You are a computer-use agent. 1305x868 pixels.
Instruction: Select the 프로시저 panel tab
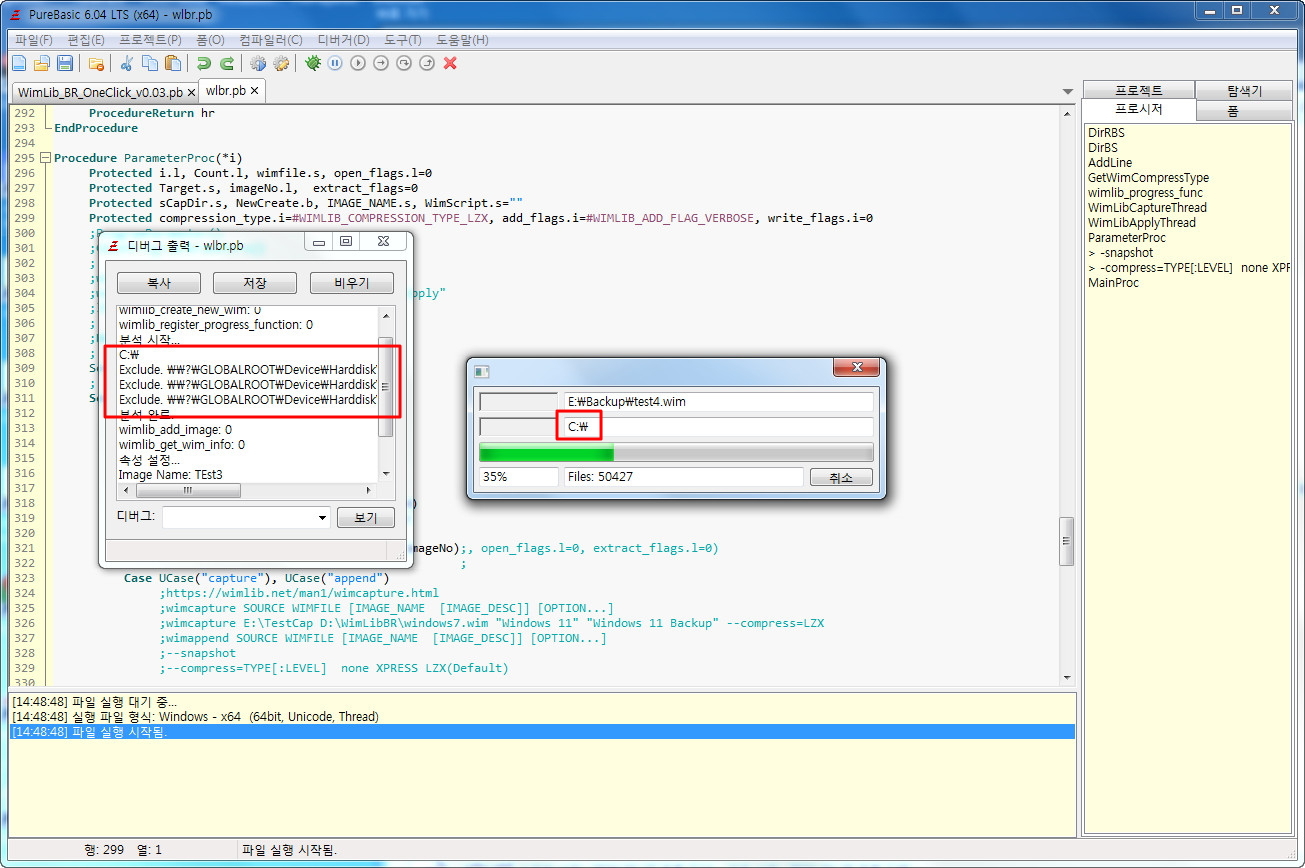pos(1138,109)
